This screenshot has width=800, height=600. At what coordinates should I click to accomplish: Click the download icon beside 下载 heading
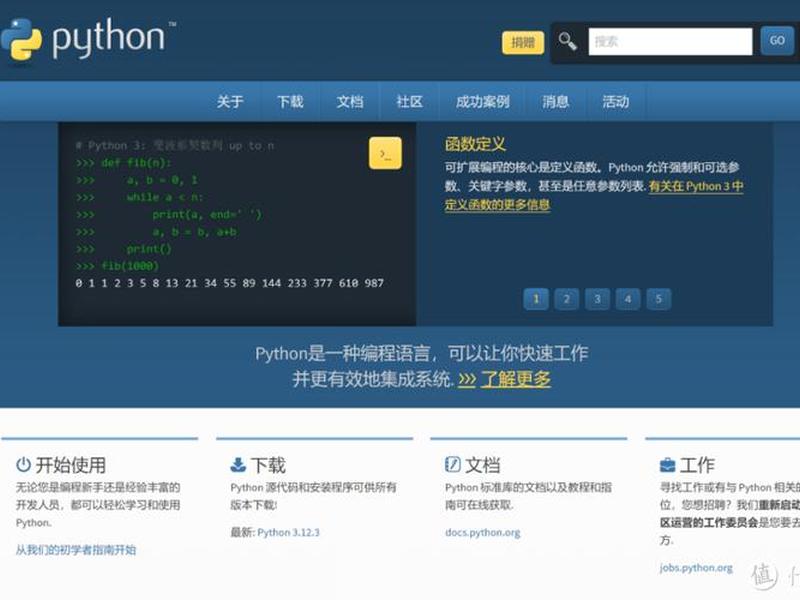tap(238, 465)
